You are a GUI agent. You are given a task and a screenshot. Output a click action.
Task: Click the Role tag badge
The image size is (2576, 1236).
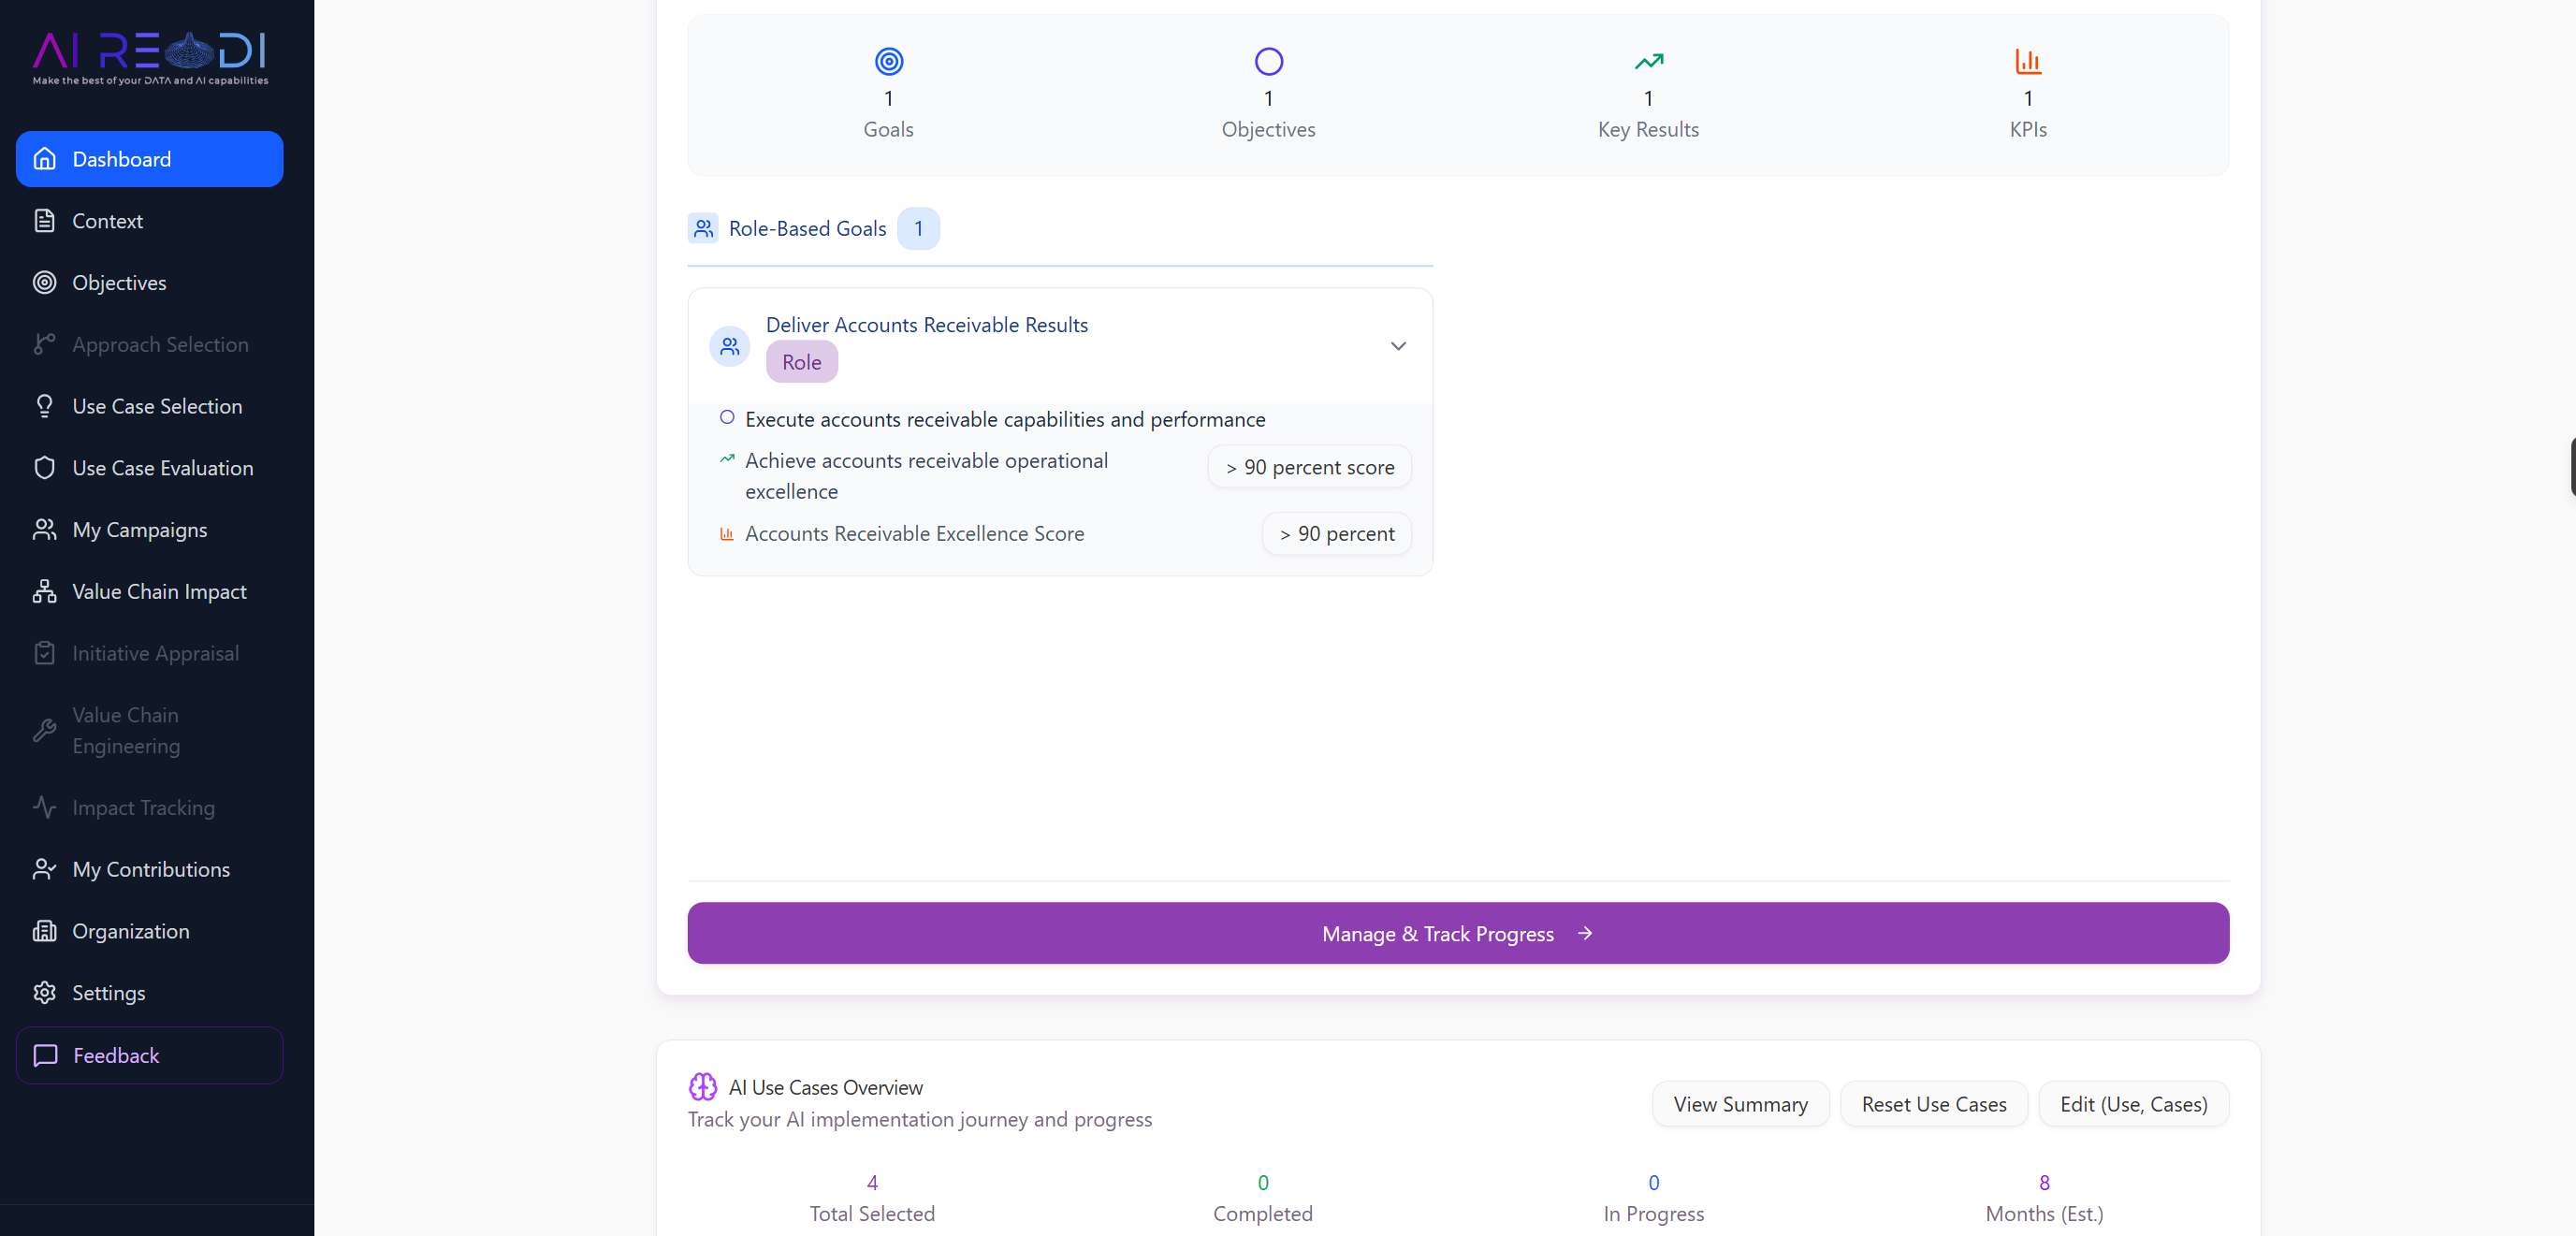801,362
